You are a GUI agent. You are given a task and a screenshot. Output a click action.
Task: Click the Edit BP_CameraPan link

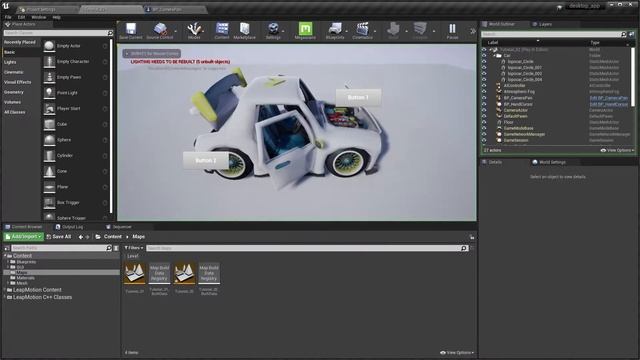tap(609, 98)
